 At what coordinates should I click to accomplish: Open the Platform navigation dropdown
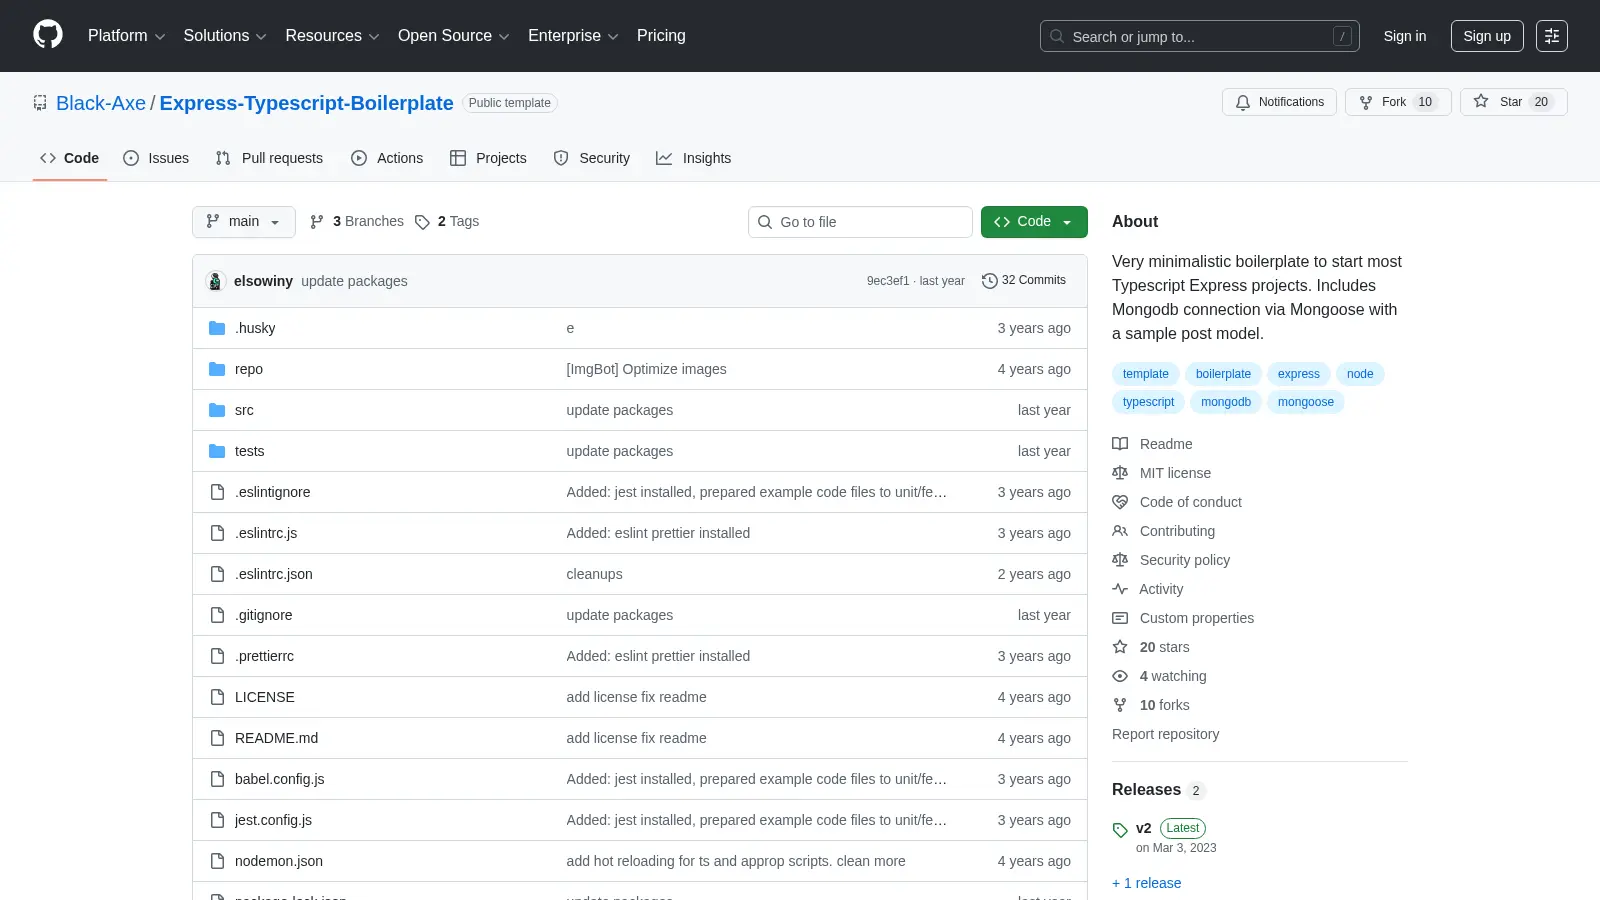tap(126, 36)
